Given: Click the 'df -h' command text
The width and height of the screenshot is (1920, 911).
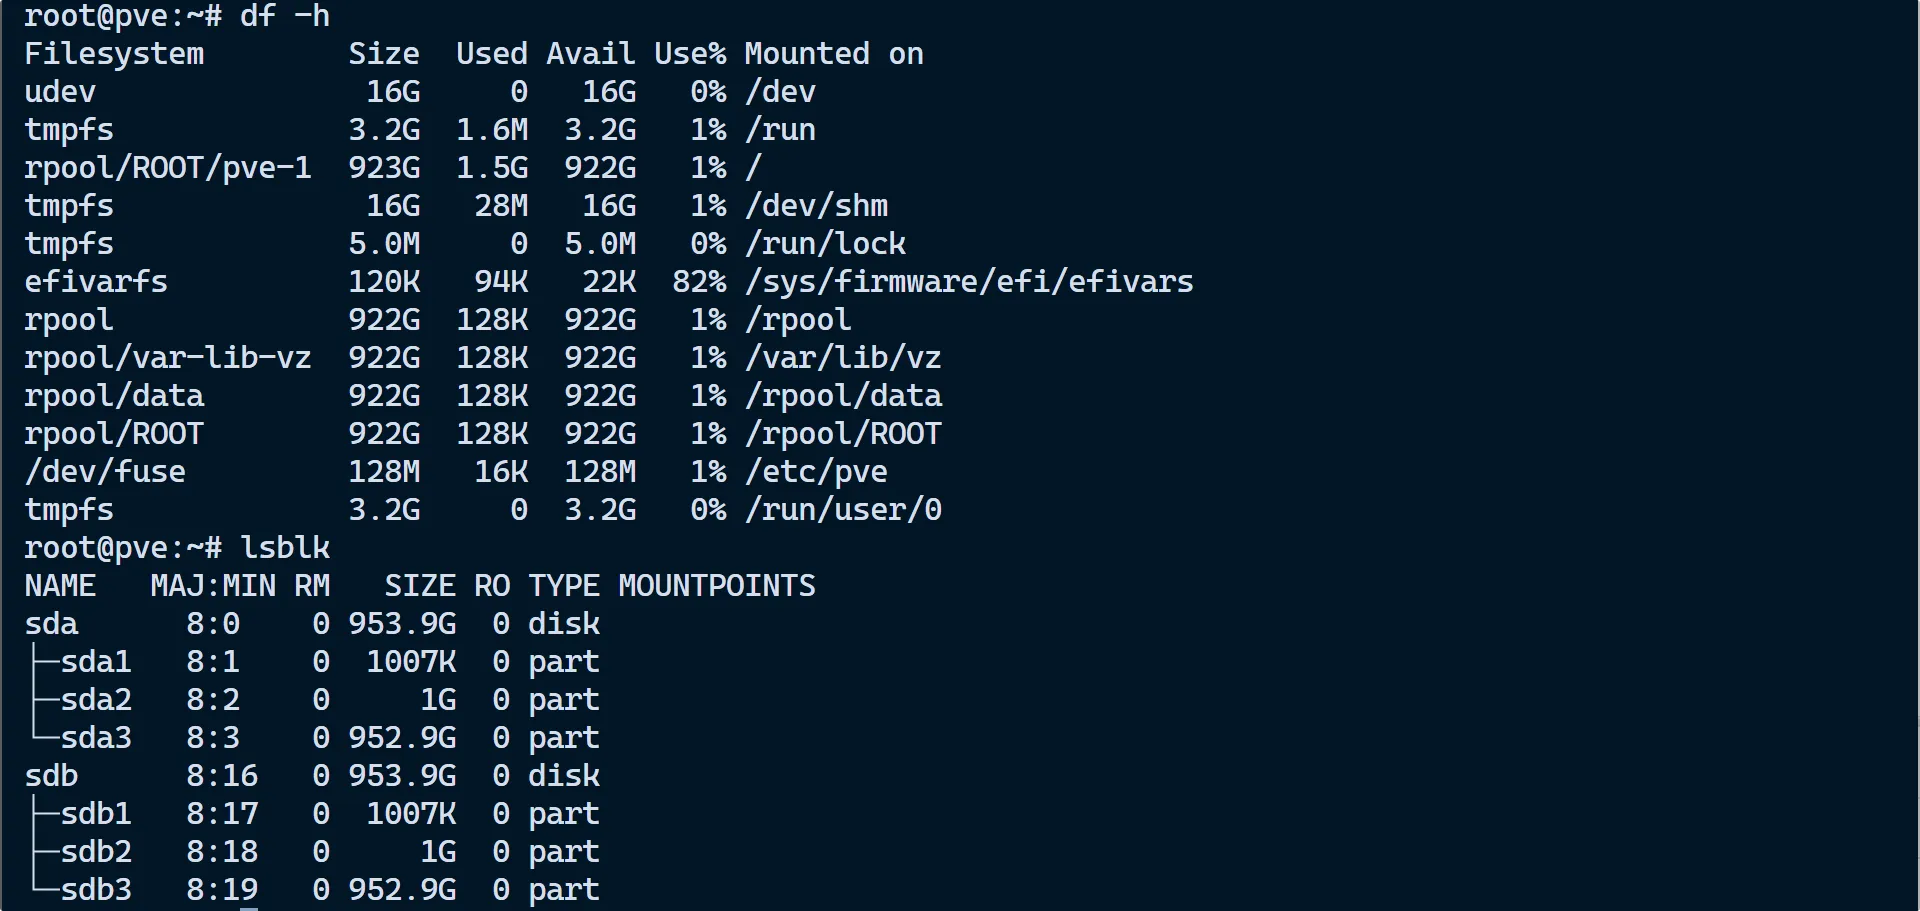Looking at the screenshot, I should click(284, 16).
